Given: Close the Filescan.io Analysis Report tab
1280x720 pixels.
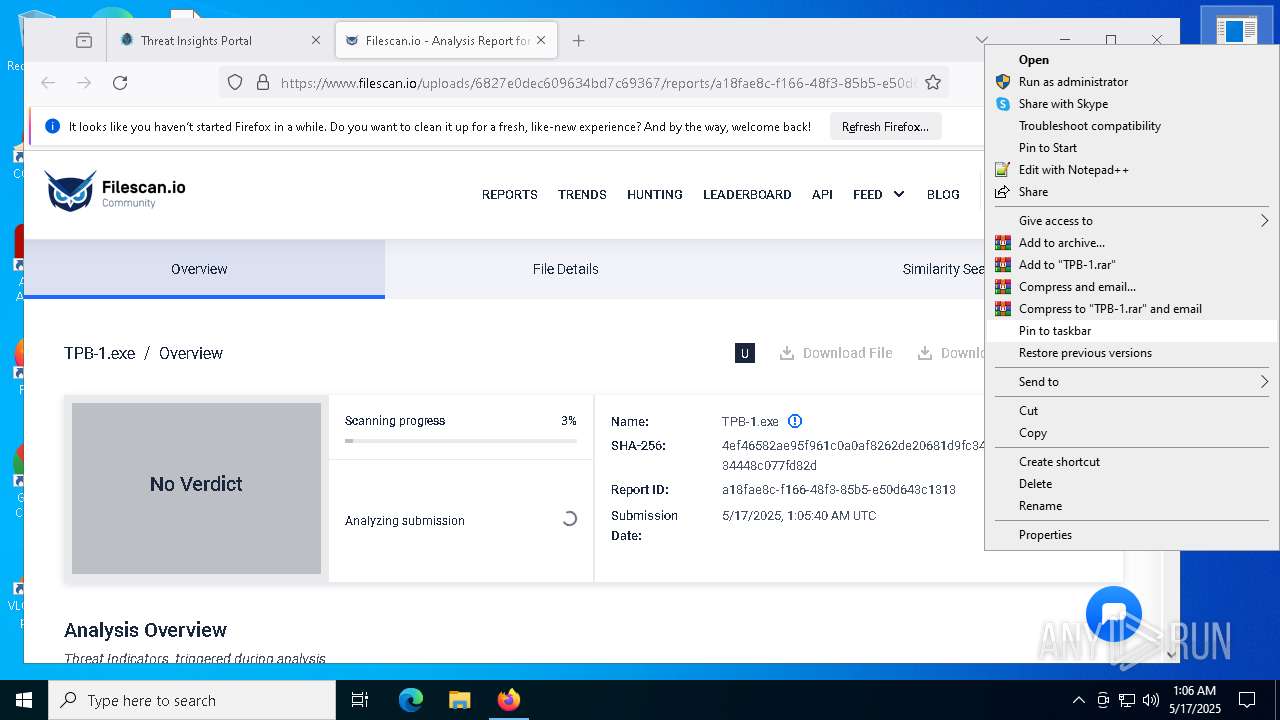Looking at the screenshot, I should (541, 41).
